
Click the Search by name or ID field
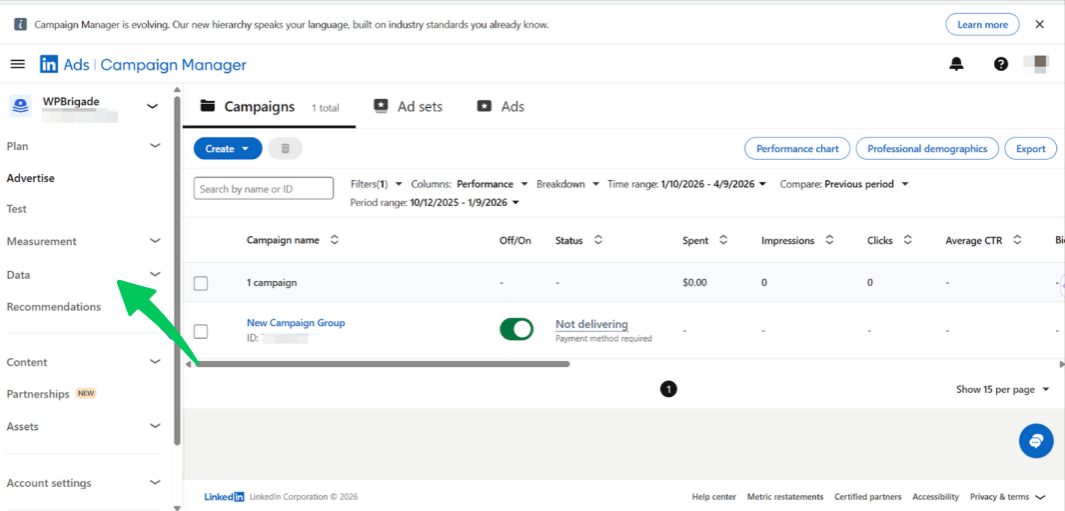coord(264,188)
